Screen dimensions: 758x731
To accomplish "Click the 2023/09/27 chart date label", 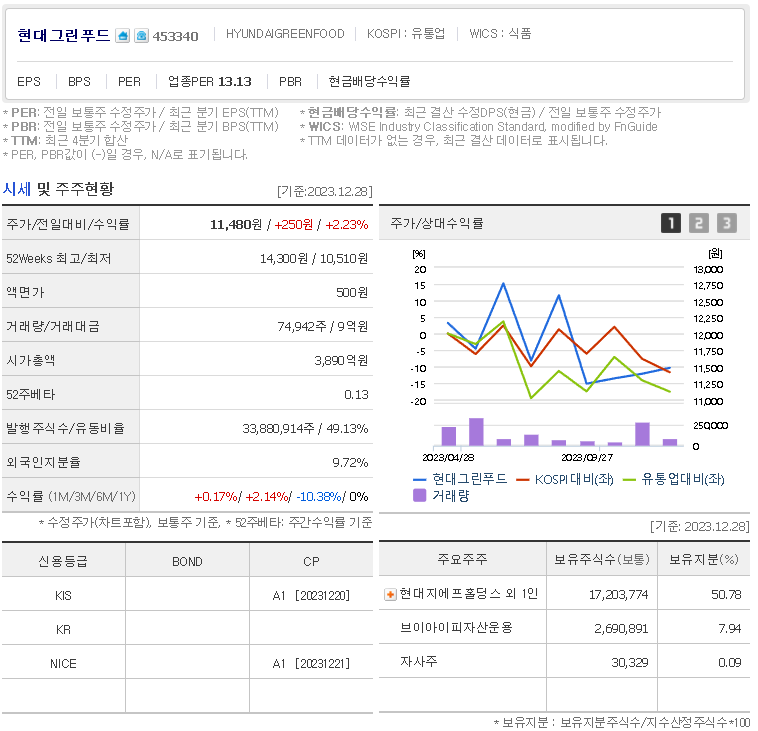I will click(587, 457).
